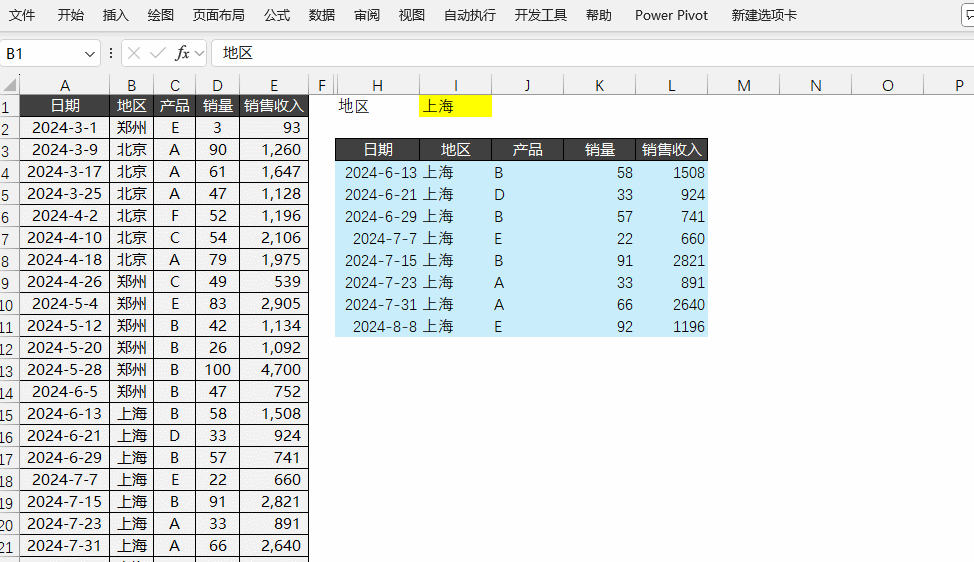974x562 pixels.
Task: Click result table value 2821
Action: (671, 261)
